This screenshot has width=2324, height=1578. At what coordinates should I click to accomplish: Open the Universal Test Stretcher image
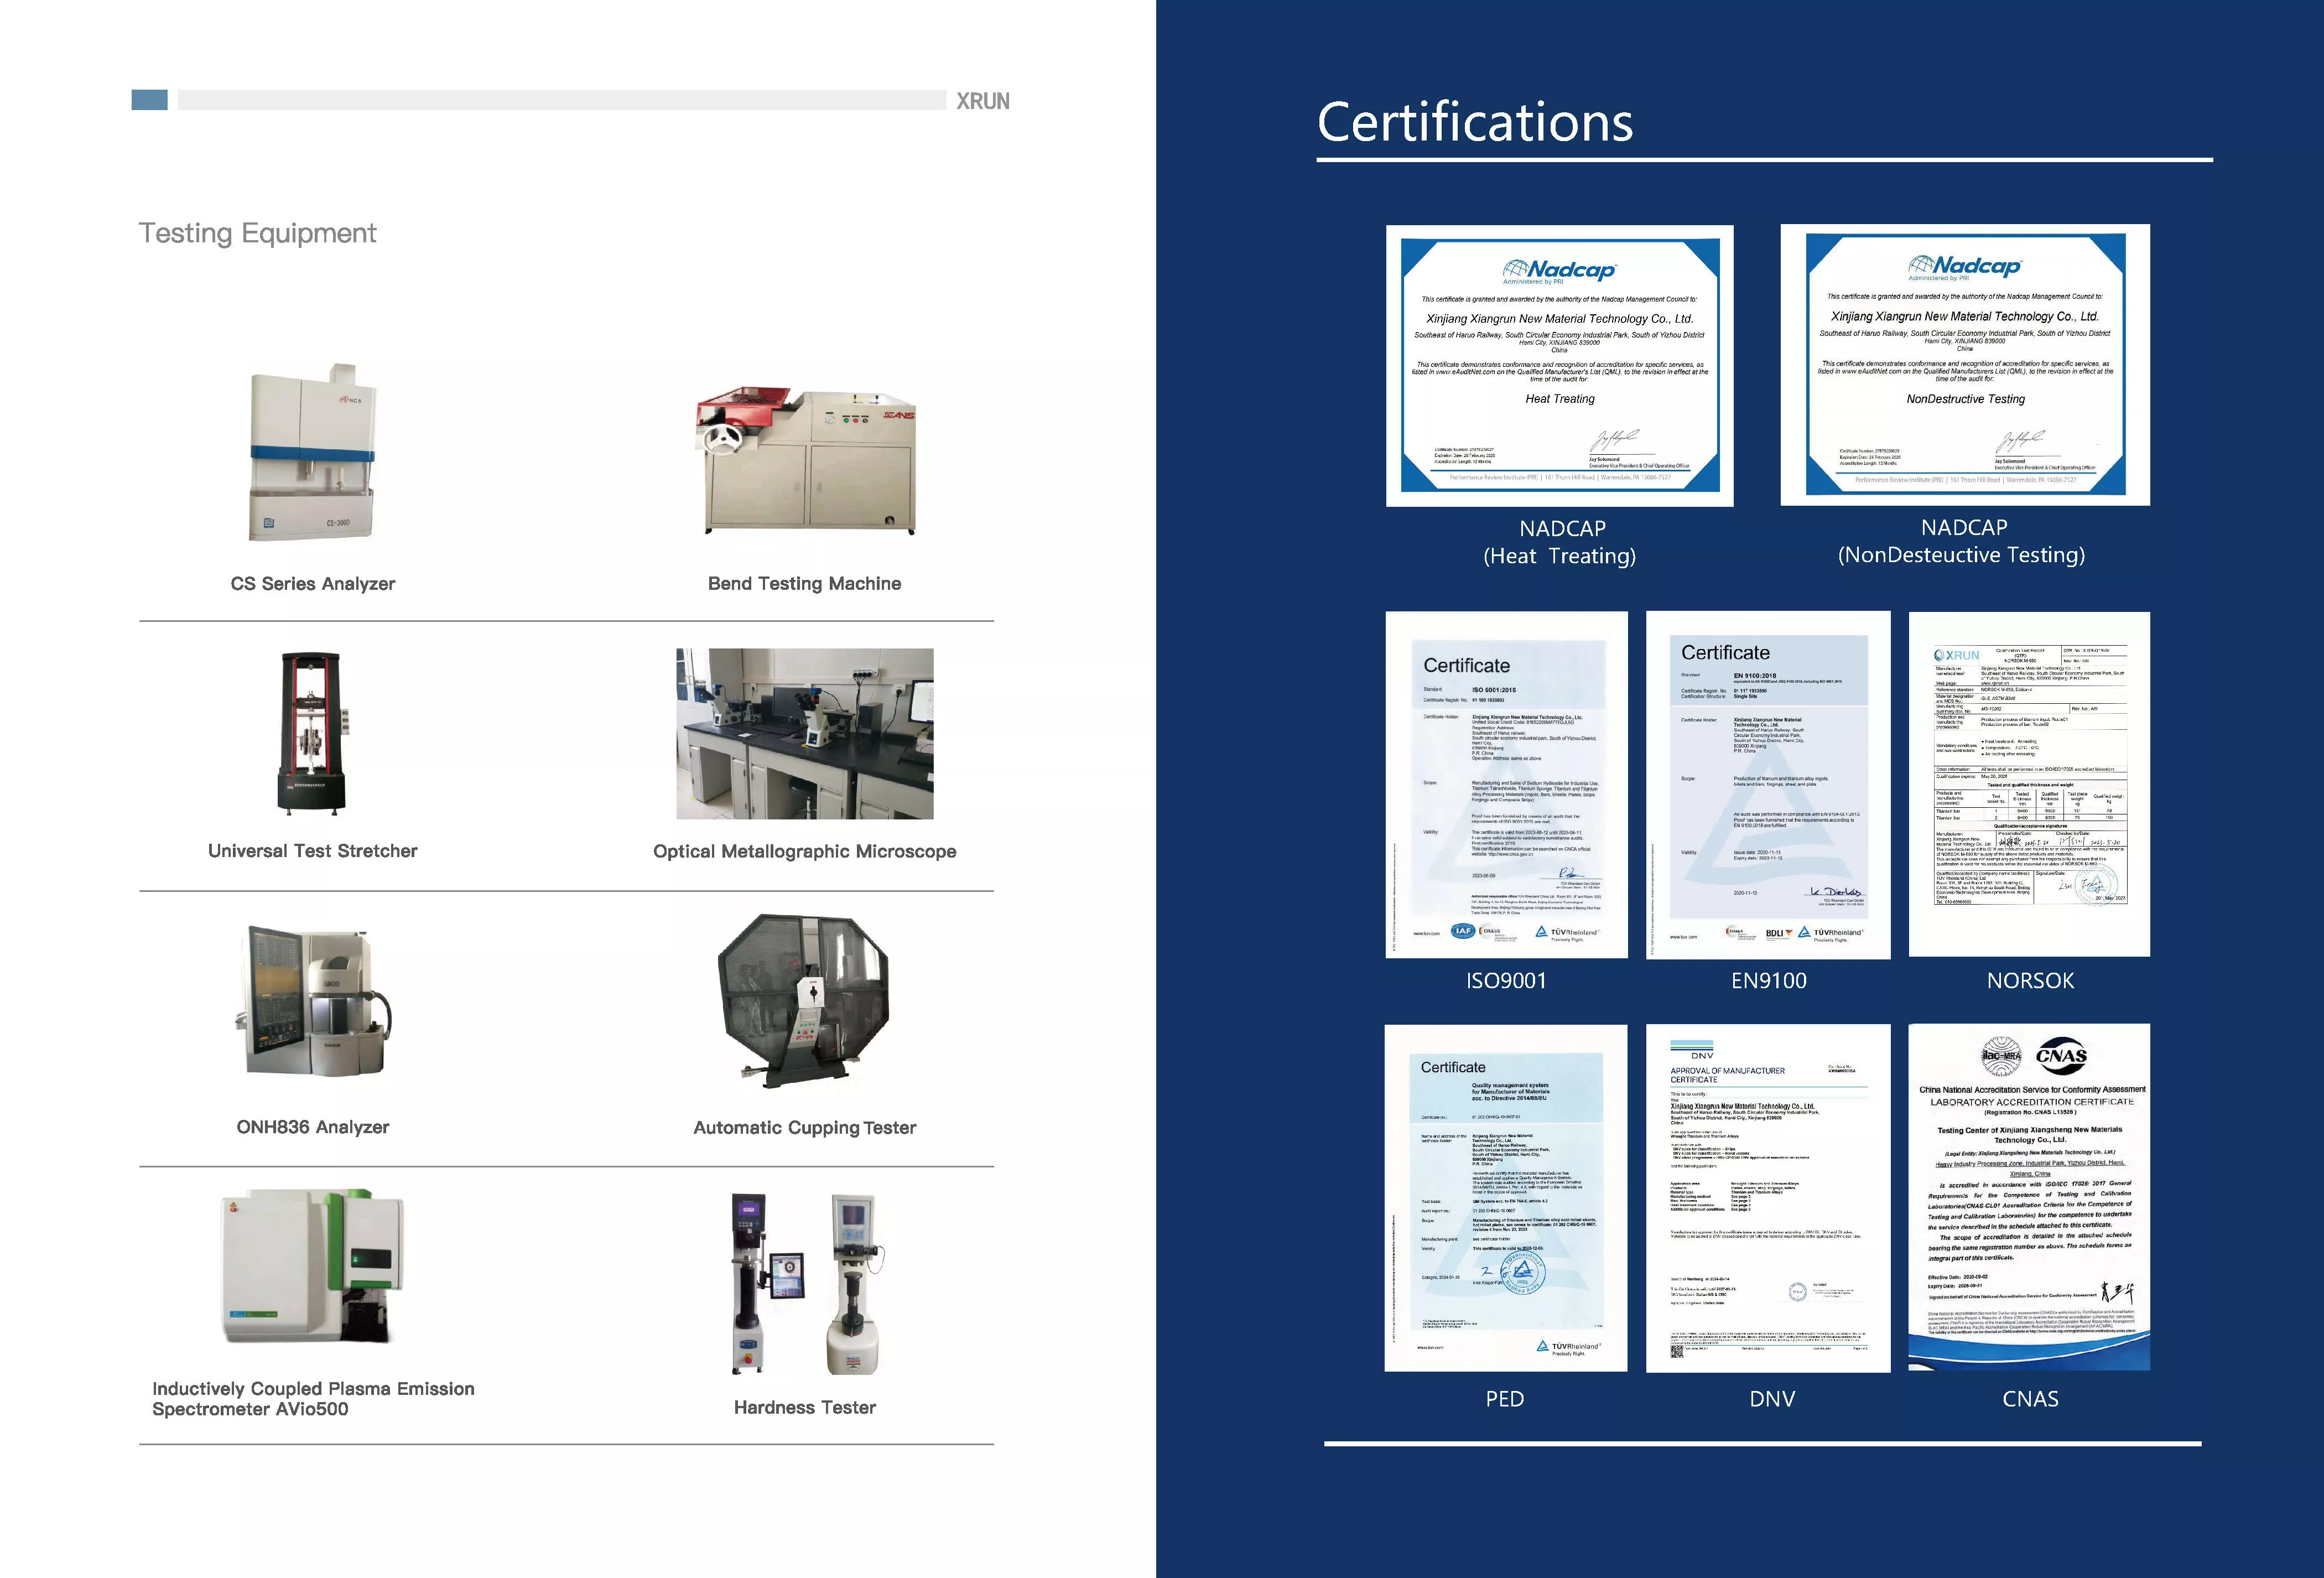pyautogui.click(x=313, y=733)
